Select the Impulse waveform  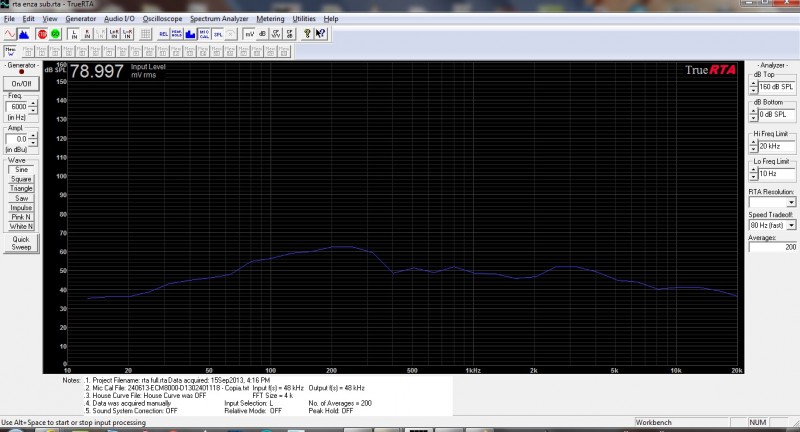[x=21, y=208]
